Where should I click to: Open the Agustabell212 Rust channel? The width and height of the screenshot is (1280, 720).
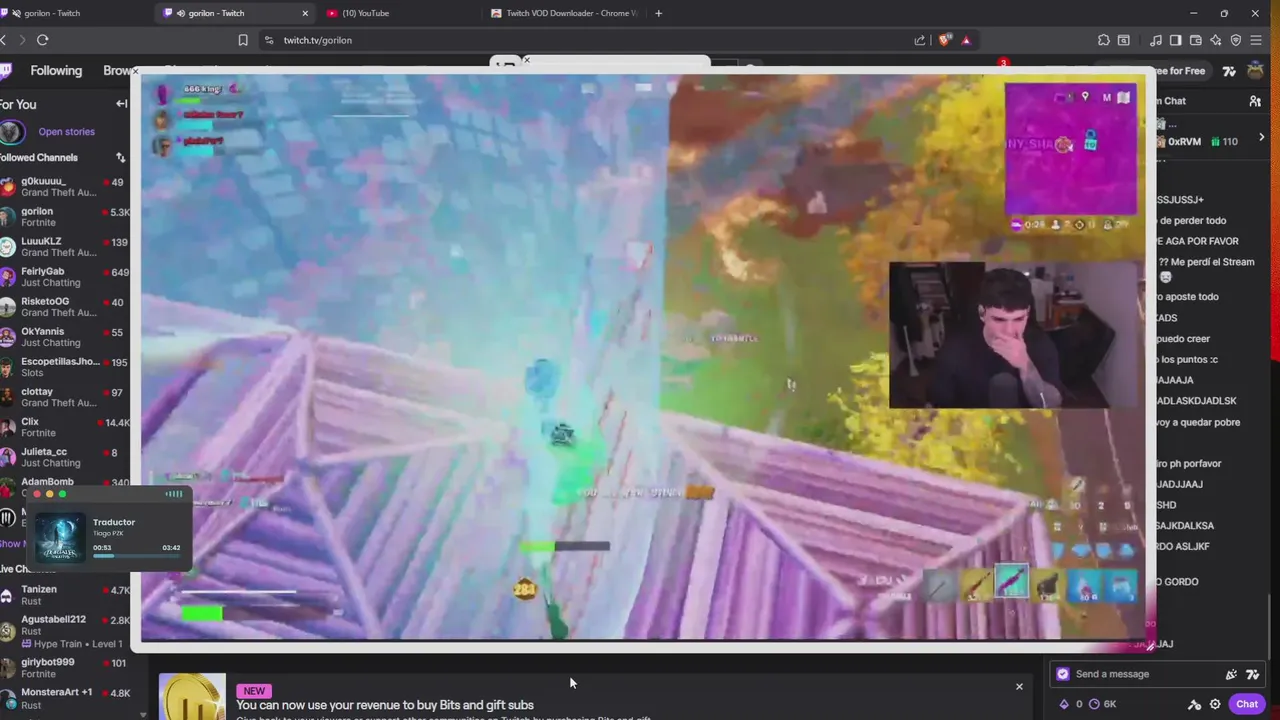[64, 631]
